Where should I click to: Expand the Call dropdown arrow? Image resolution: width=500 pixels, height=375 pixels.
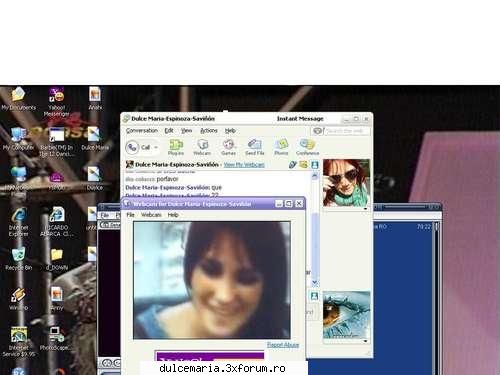click(156, 147)
